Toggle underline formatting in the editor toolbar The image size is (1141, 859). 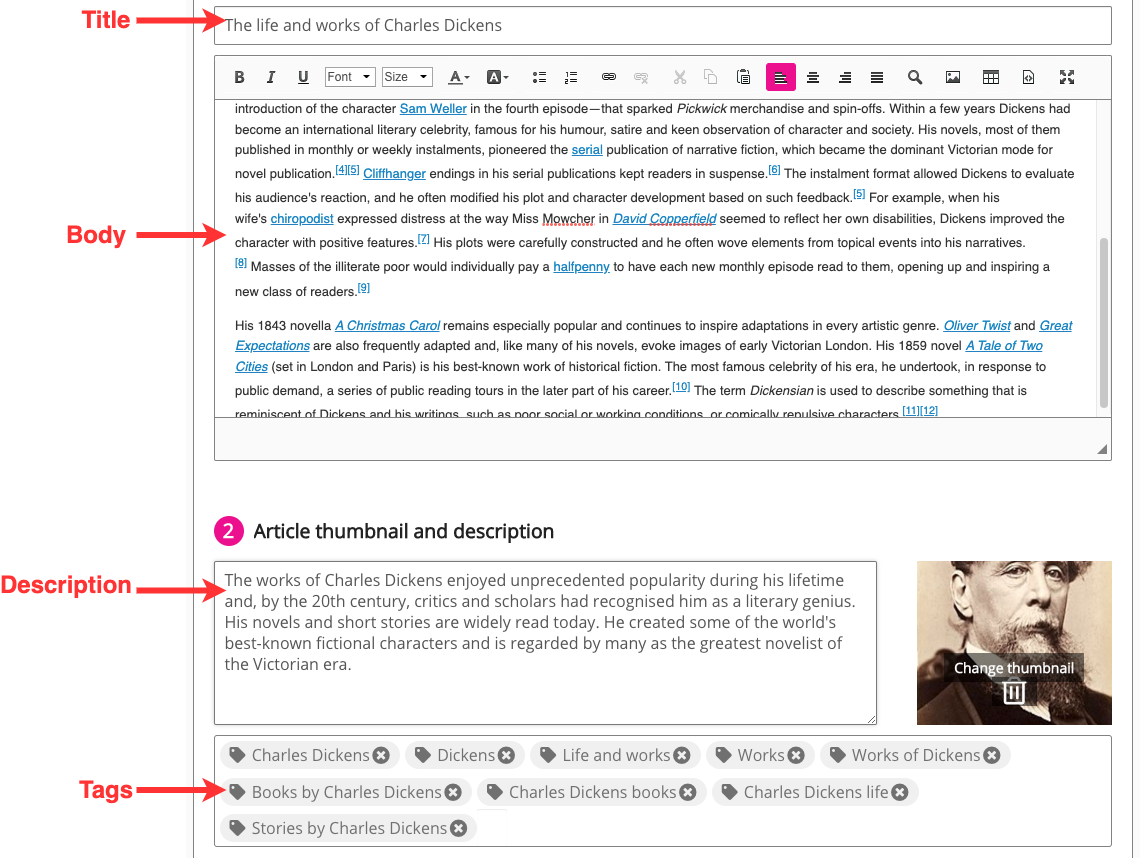click(303, 77)
